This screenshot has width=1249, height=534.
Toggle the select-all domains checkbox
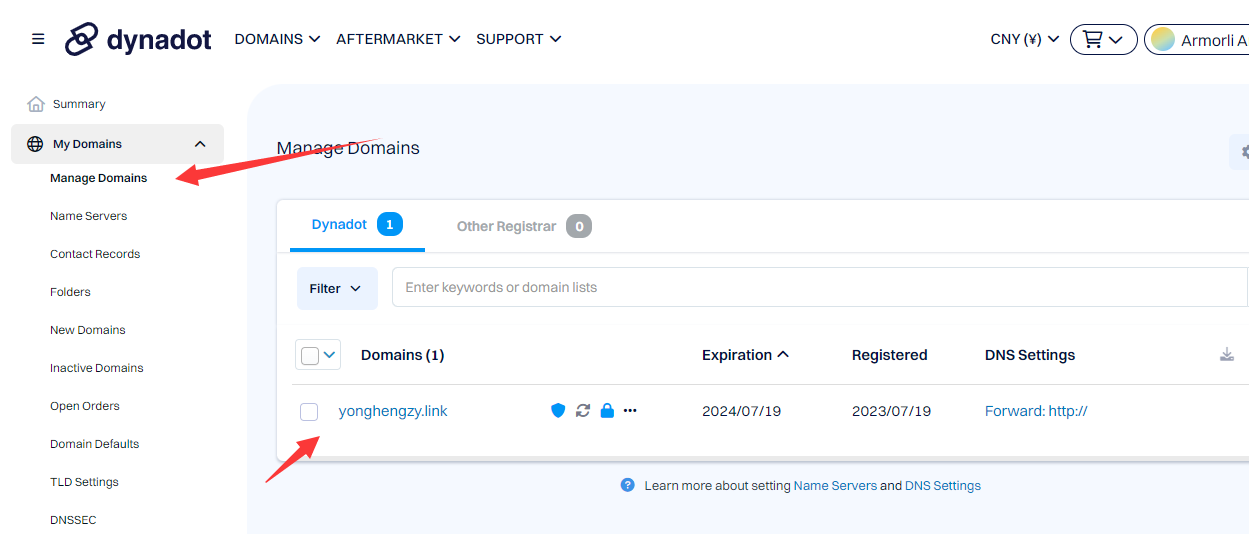pyautogui.click(x=310, y=355)
